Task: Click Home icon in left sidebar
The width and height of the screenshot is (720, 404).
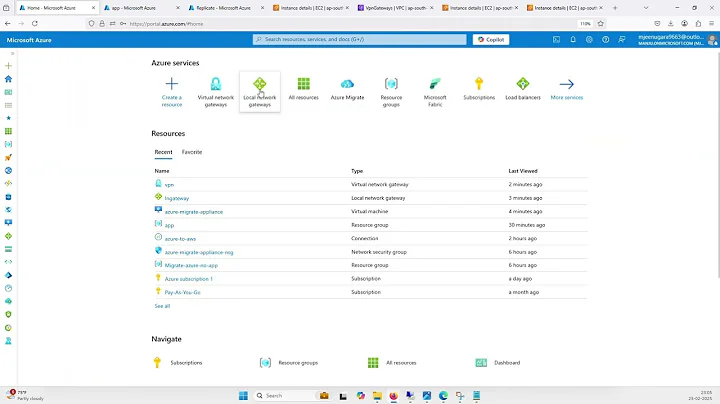Action: (8, 79)
